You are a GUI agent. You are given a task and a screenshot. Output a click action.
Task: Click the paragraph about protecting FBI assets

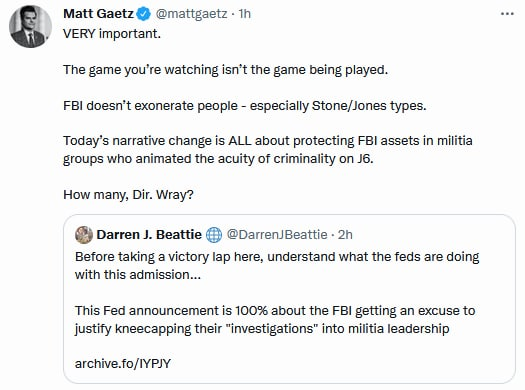(268, 150)
